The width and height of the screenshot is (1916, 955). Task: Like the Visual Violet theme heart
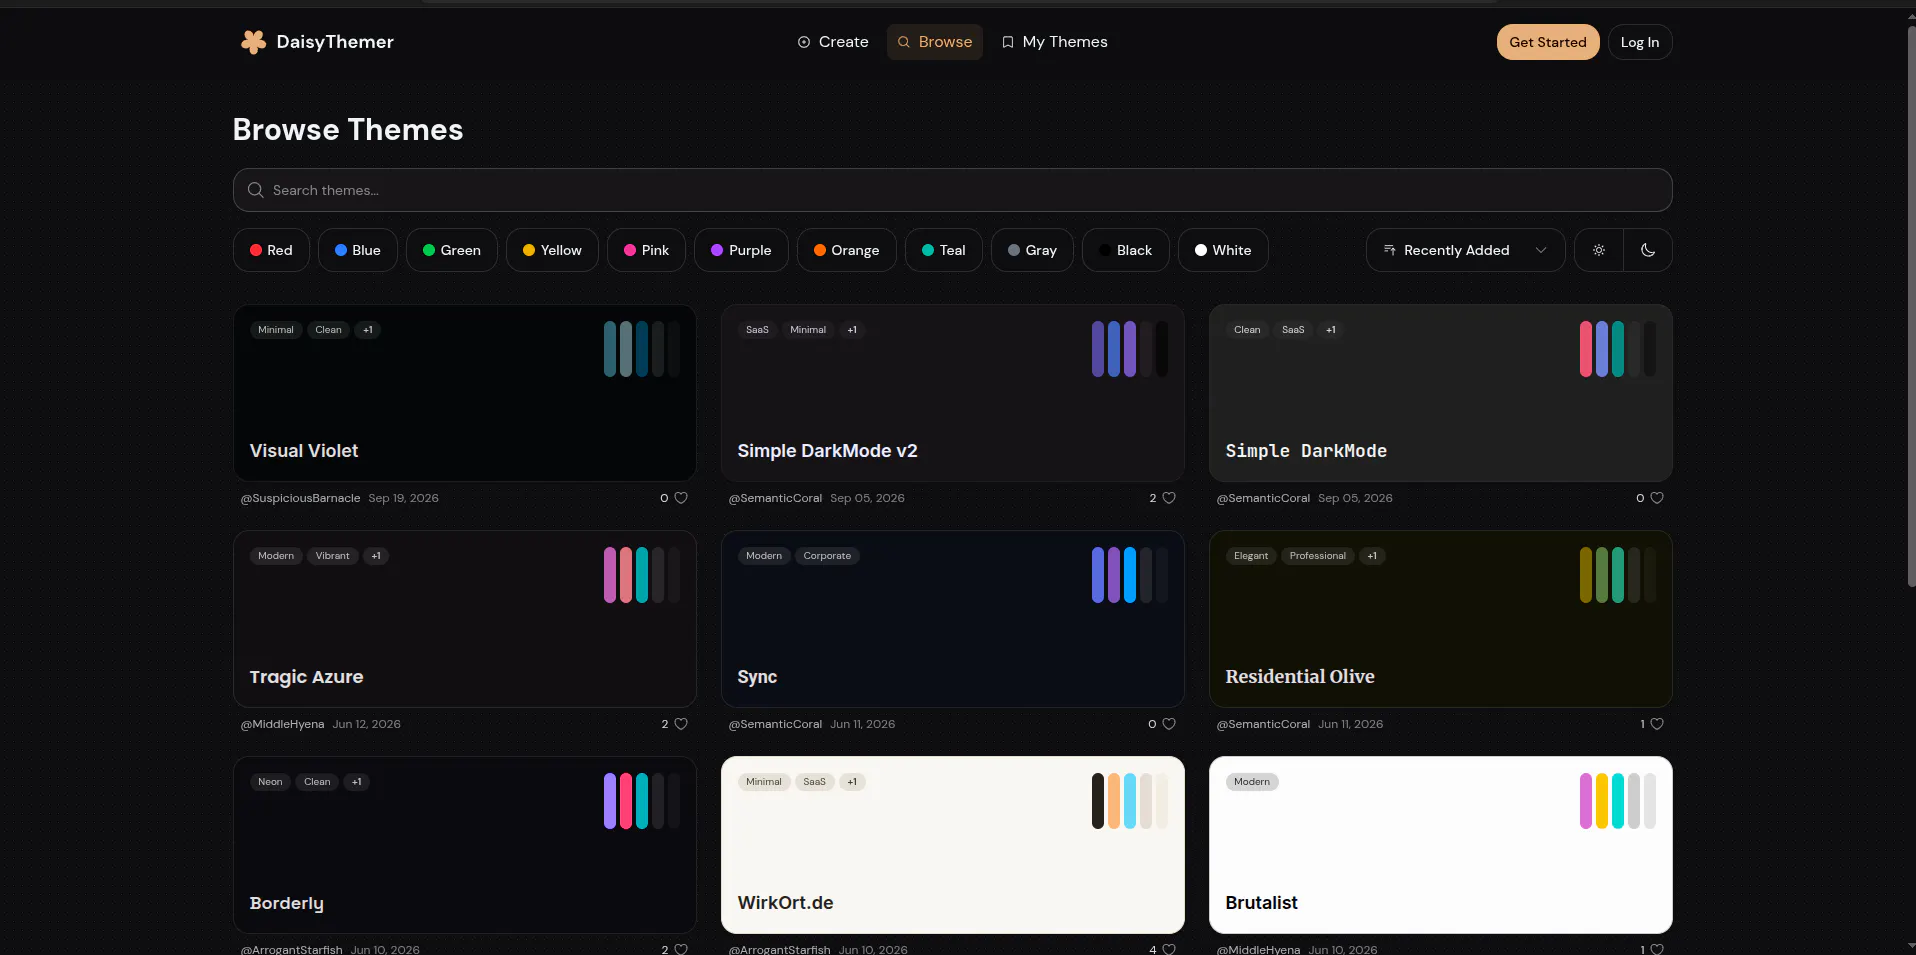(681, 498)
